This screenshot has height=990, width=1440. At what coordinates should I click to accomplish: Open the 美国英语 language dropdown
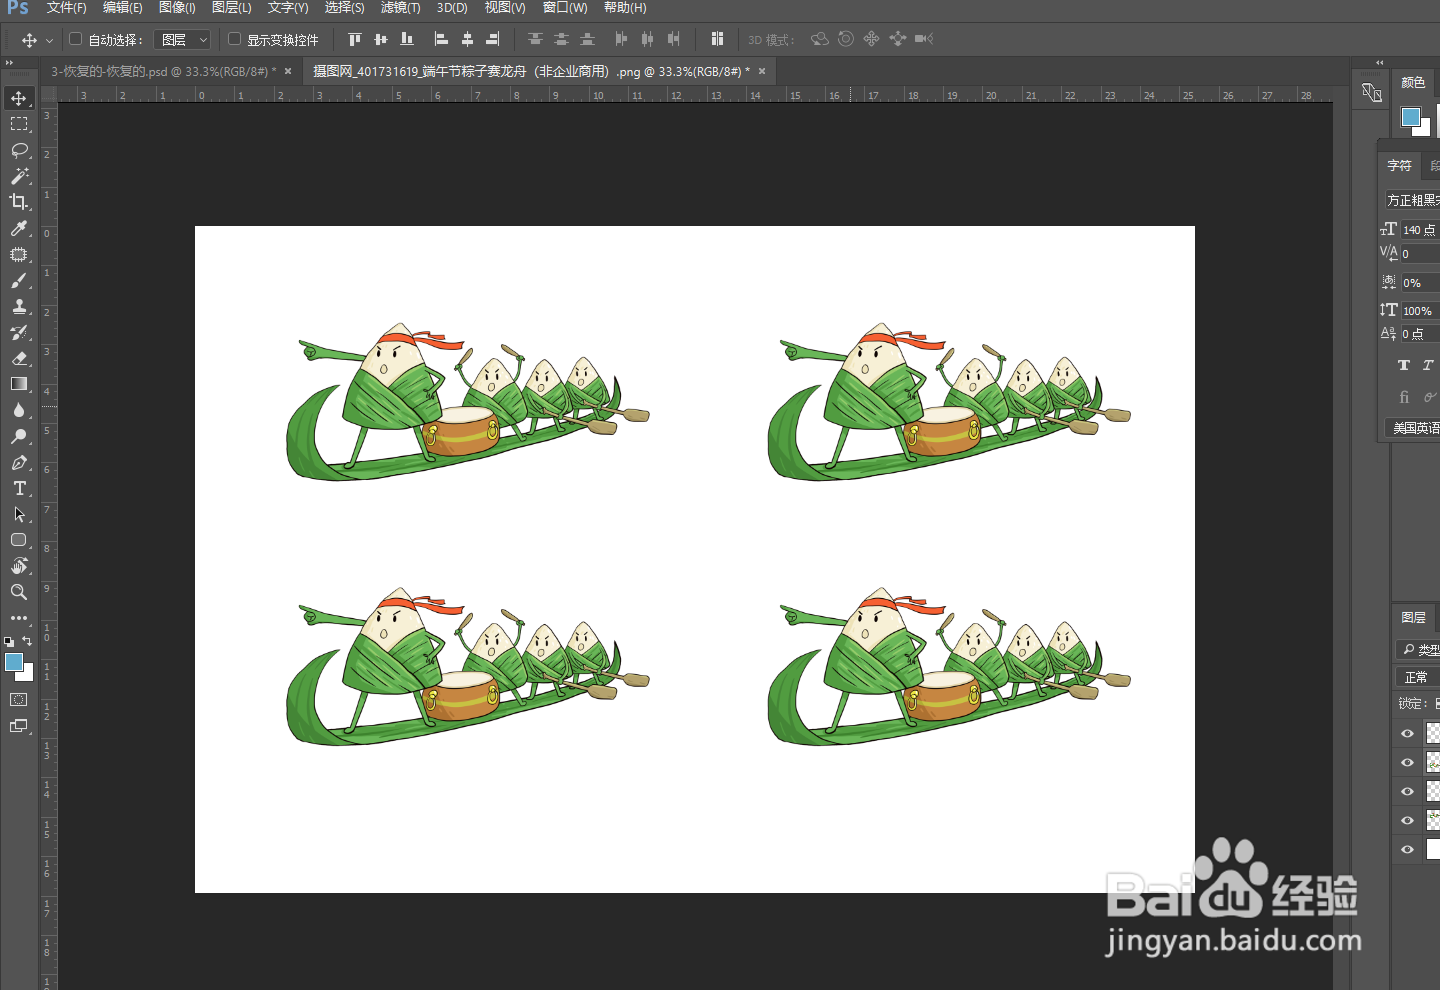[x=1412, y=428]
